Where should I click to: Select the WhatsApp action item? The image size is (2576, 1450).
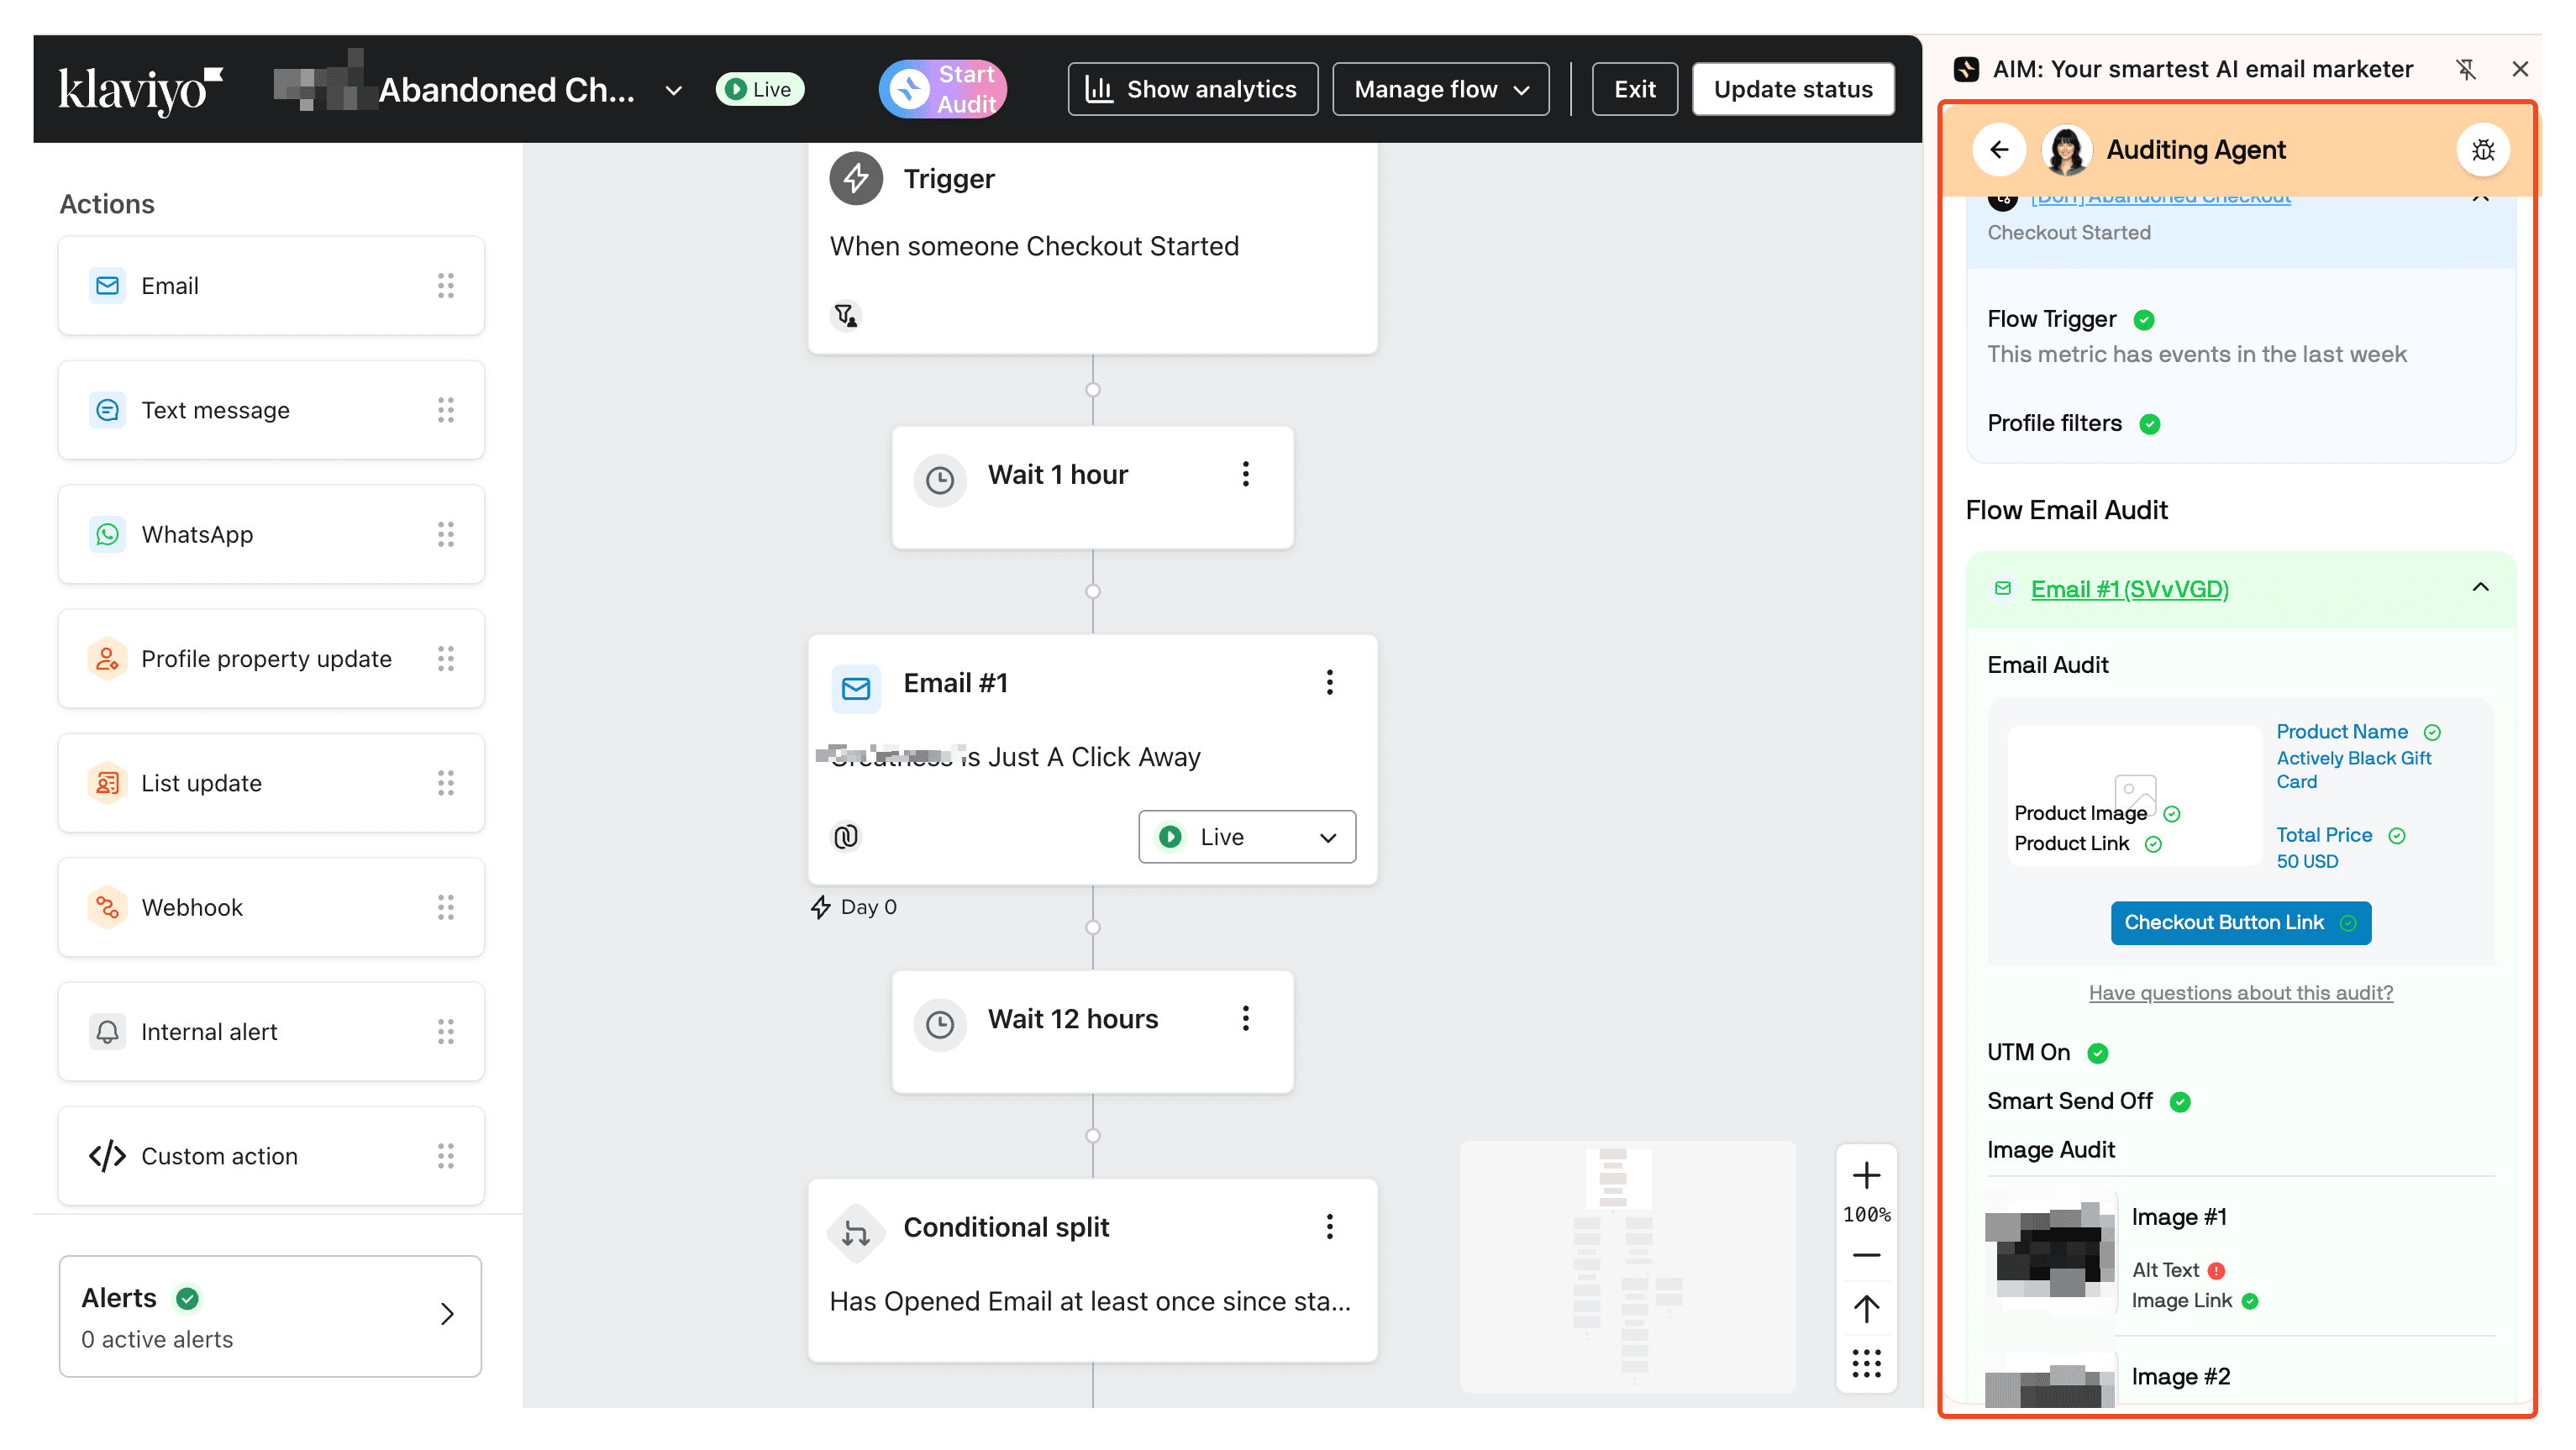coord(270,535)
